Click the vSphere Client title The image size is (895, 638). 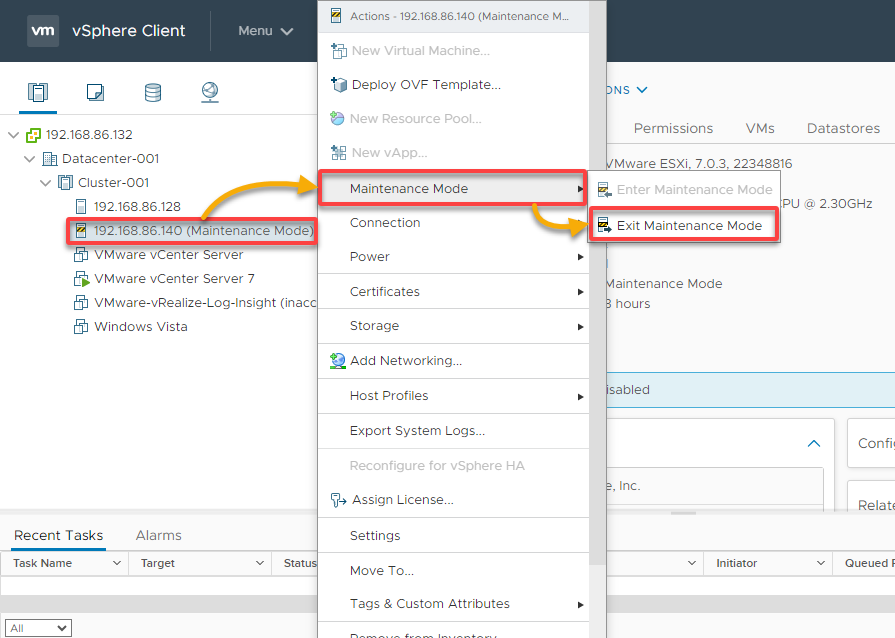pyautogui.click(x=128, y=31)
